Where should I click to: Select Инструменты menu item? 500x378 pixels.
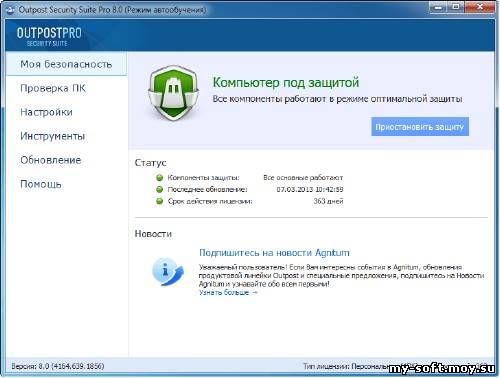coord(53,136)
